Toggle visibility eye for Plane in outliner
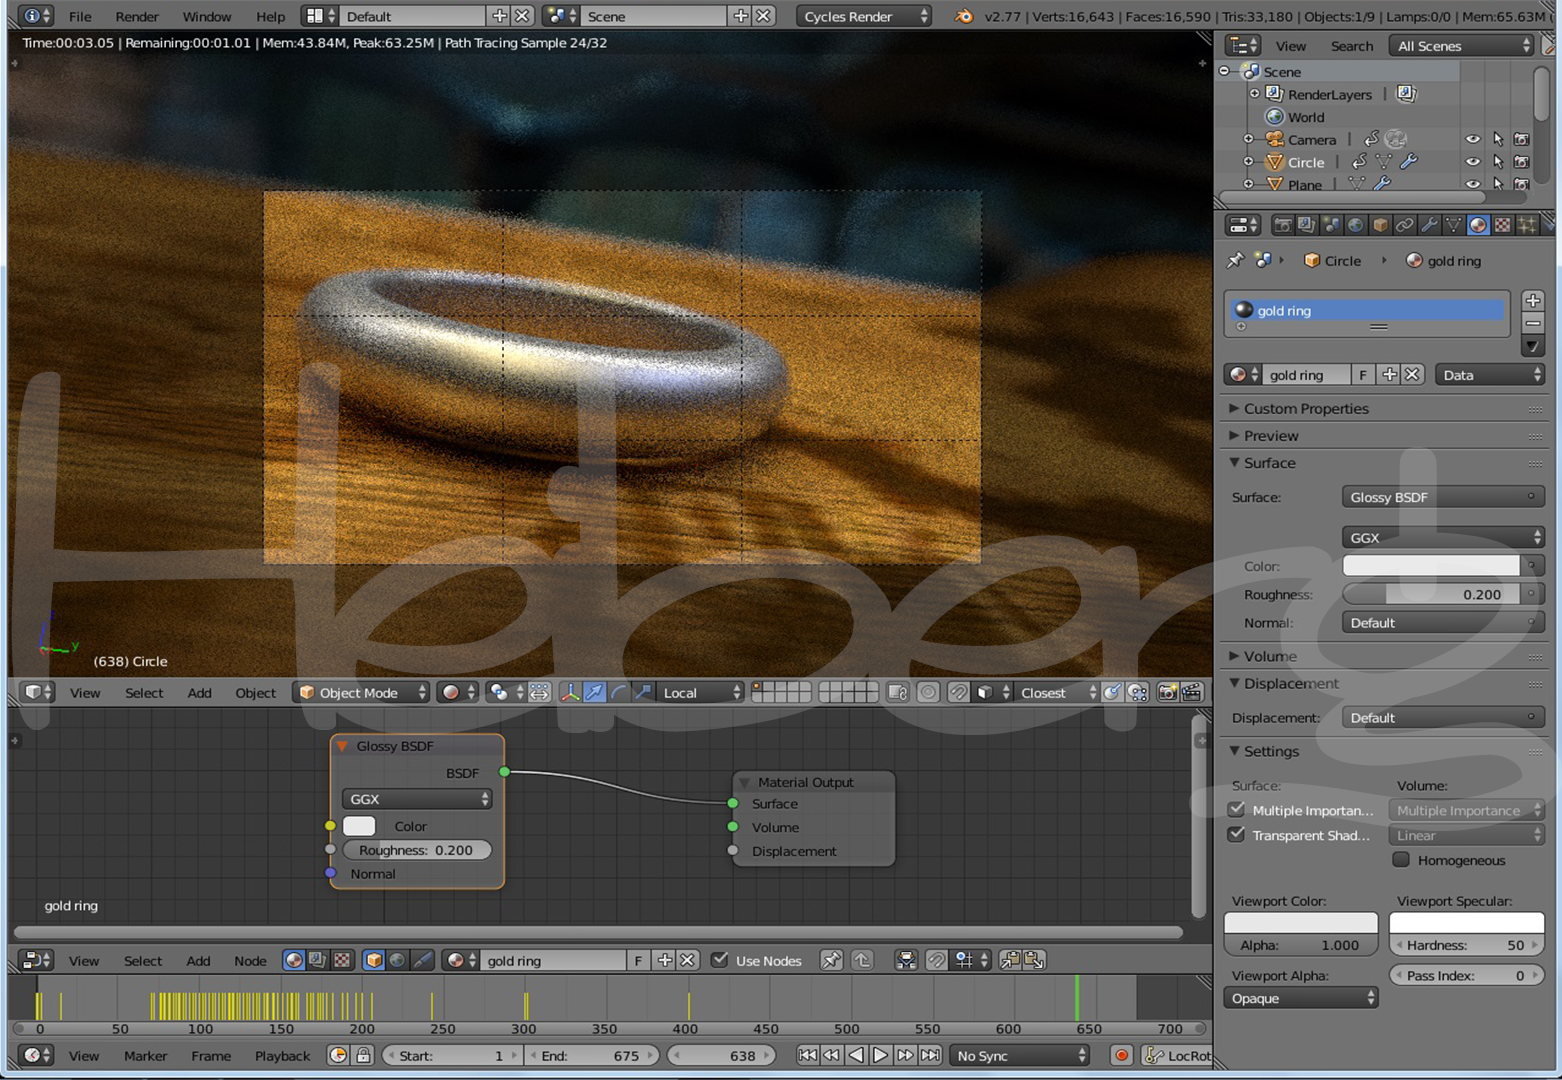The width and height of the screenshot is (1562, 1080). 1473,184
